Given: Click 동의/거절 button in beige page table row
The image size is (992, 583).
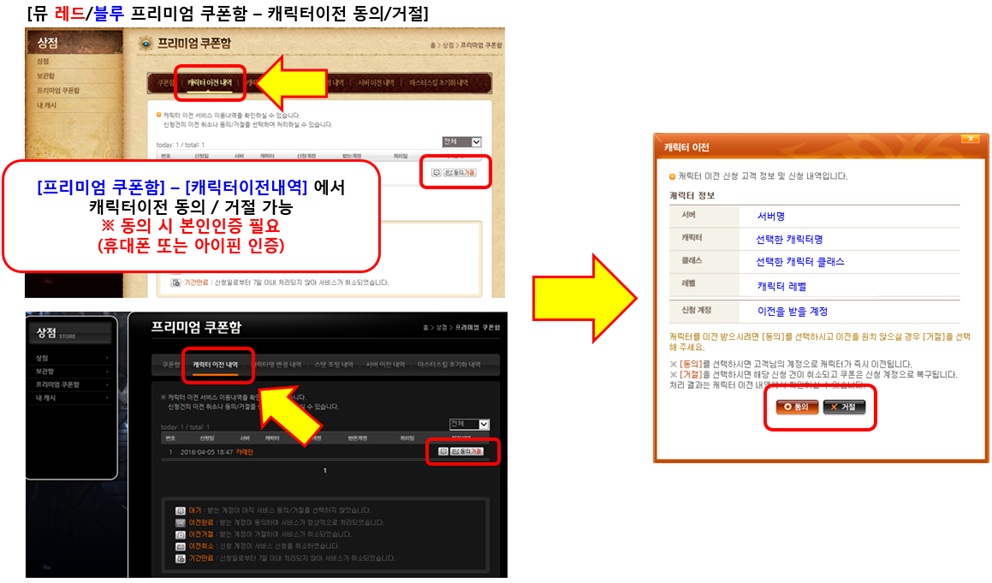Looking at the screenshot, I should [x=460, y=173].
